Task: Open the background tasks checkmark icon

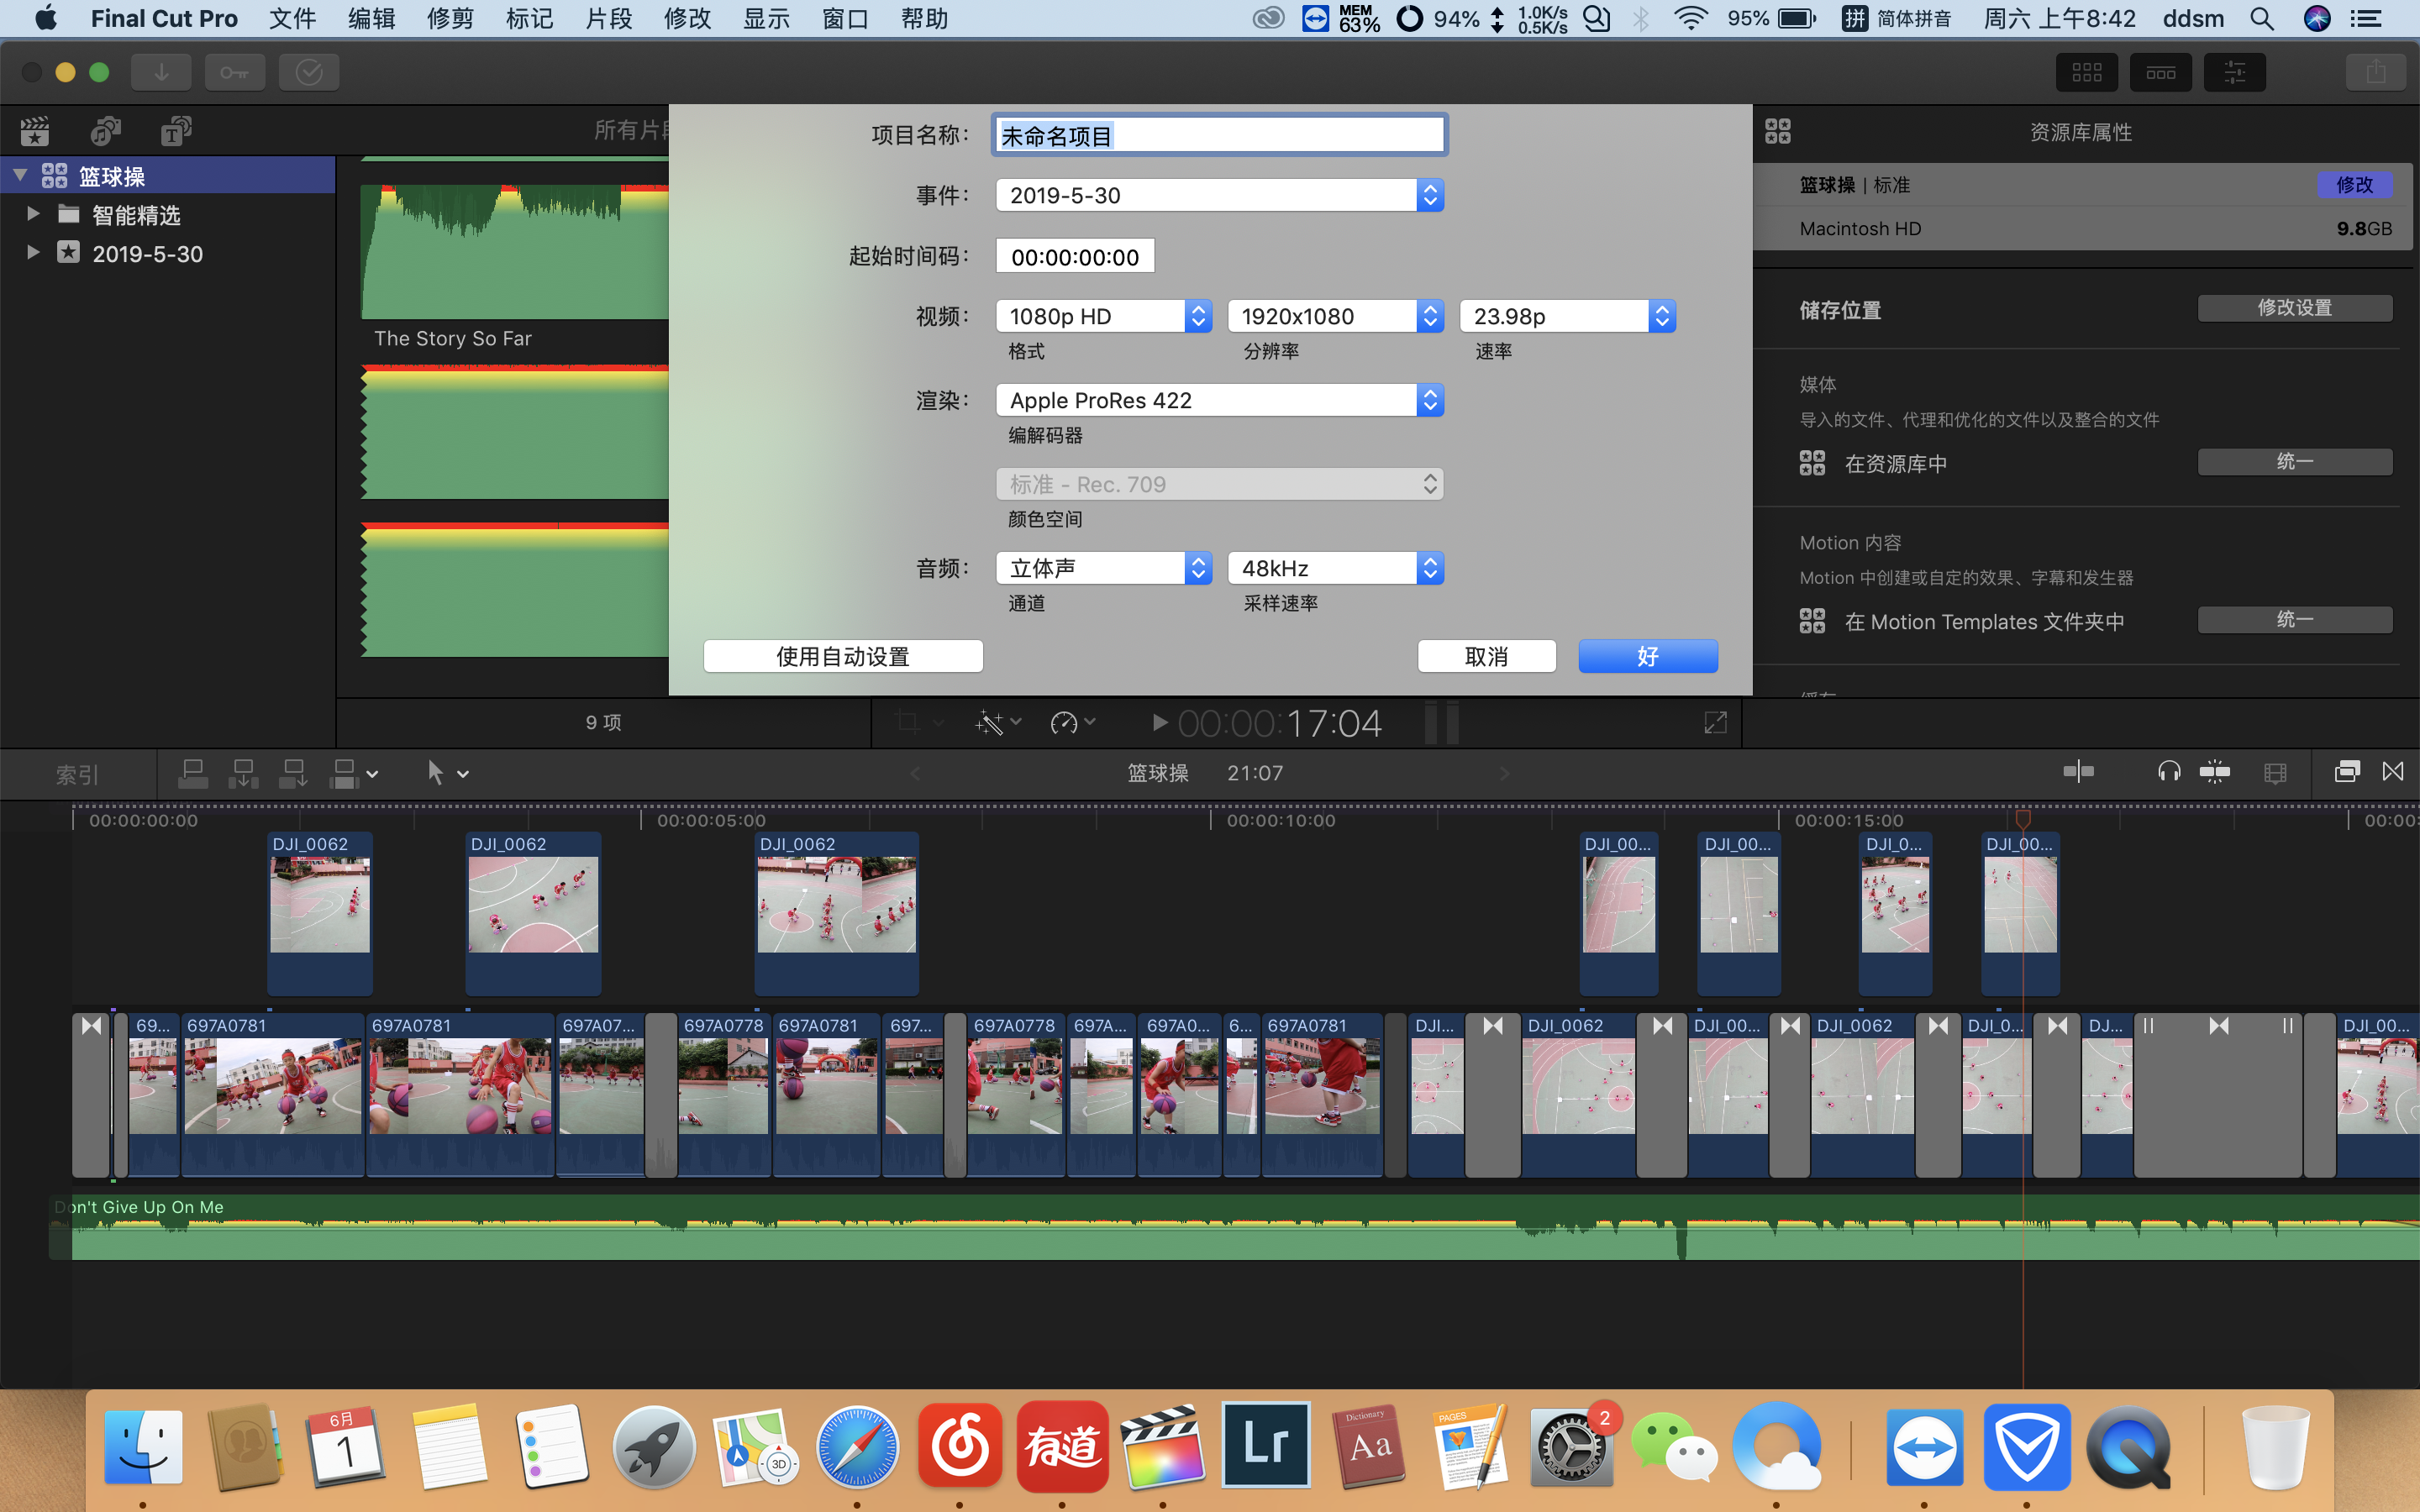Action: pyautogui.click(x=309, y=72)
